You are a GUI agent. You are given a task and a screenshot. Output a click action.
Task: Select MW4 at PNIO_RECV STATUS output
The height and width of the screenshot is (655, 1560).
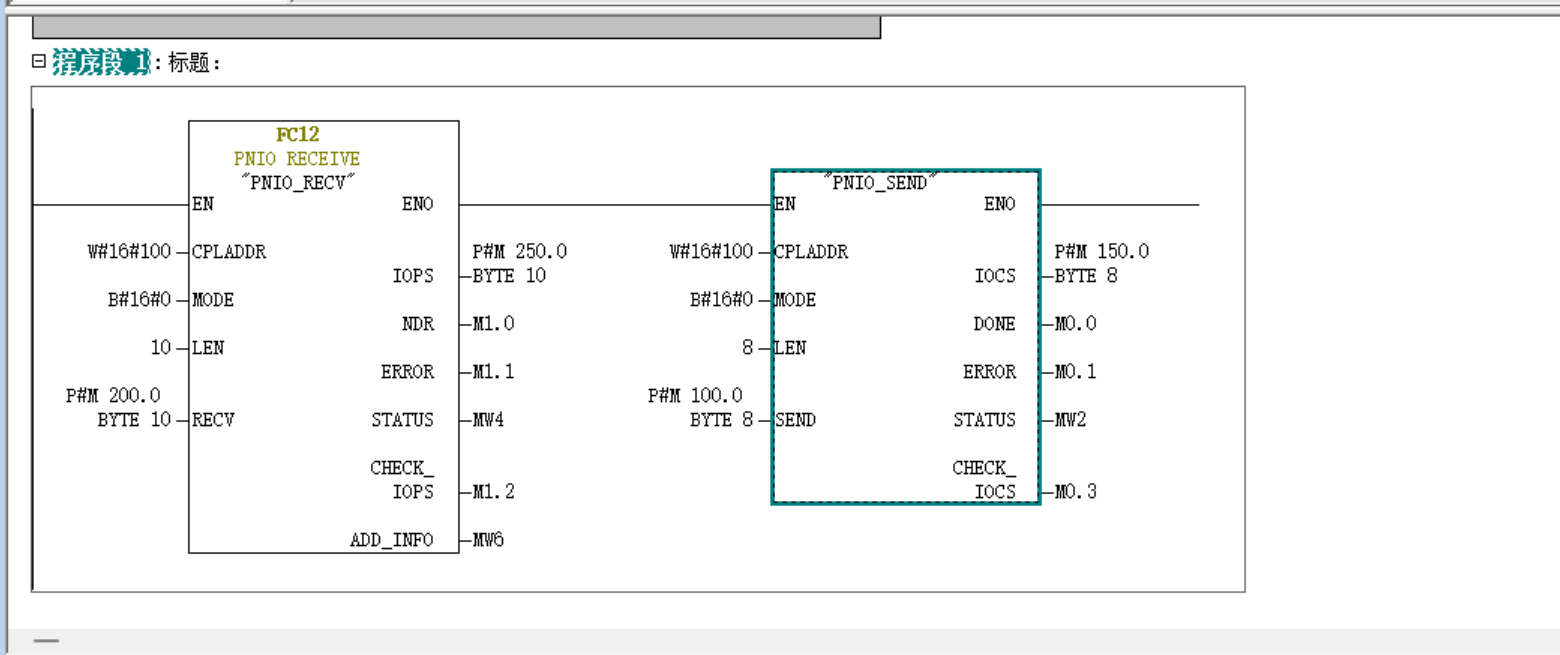(x=488, y=420)
